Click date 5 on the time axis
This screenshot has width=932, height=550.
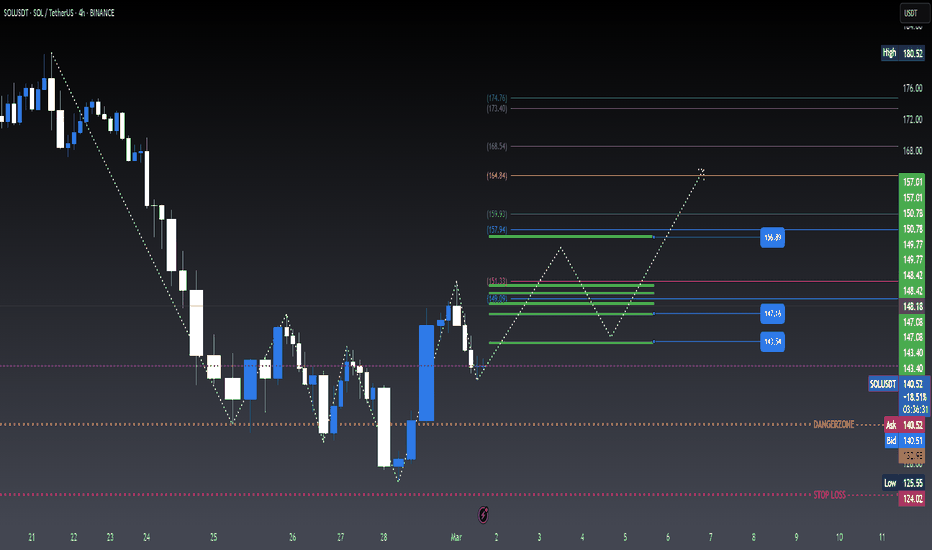(x=625, y=537)
